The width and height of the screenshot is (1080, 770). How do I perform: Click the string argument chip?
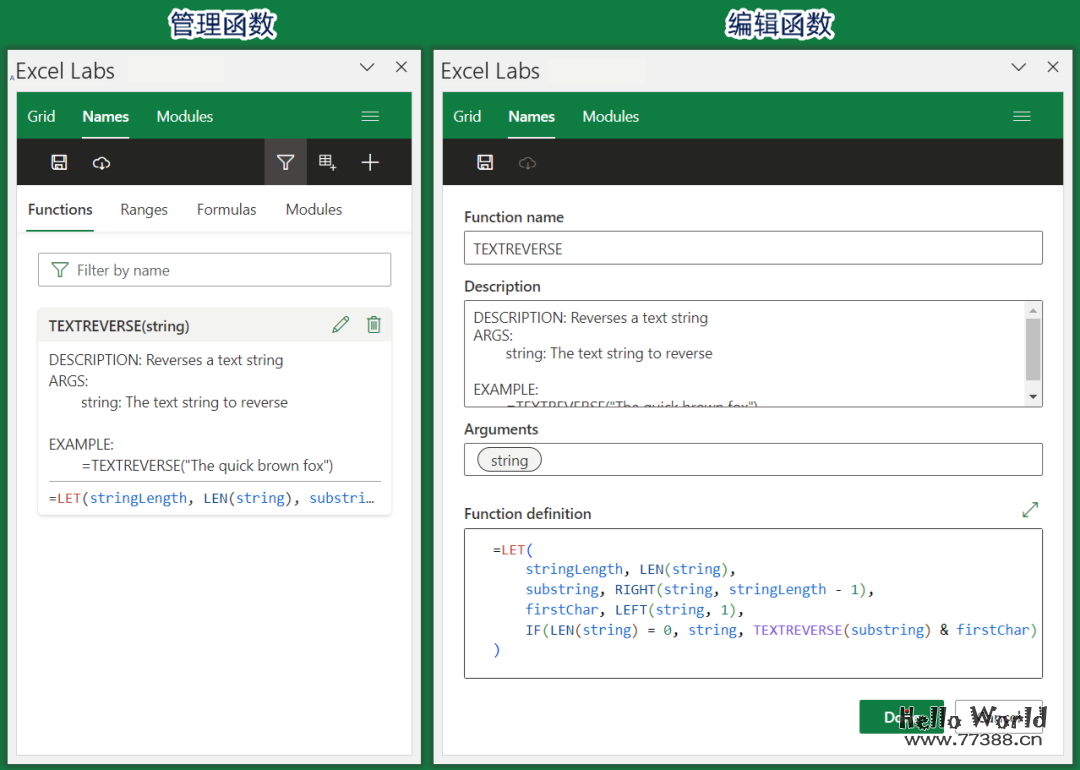(x=509, y=460)
